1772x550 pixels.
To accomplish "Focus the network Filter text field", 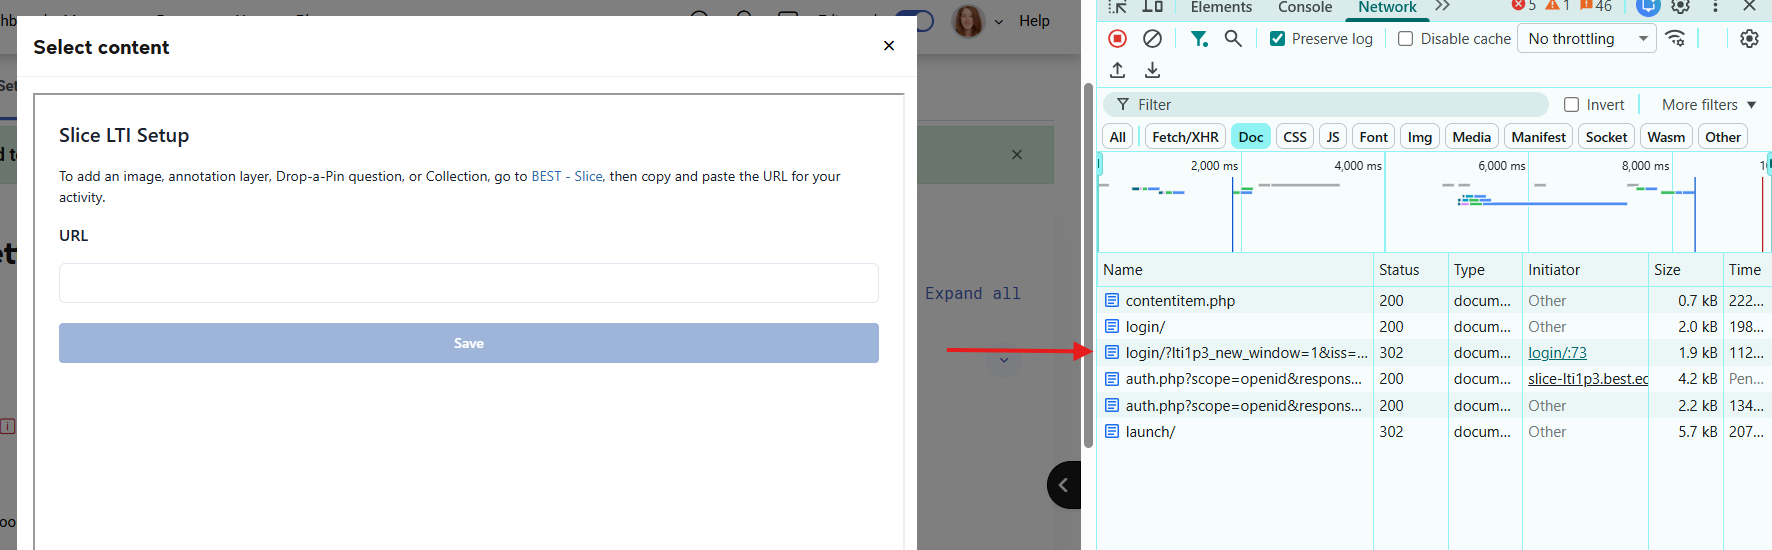I will point(1326,105).
